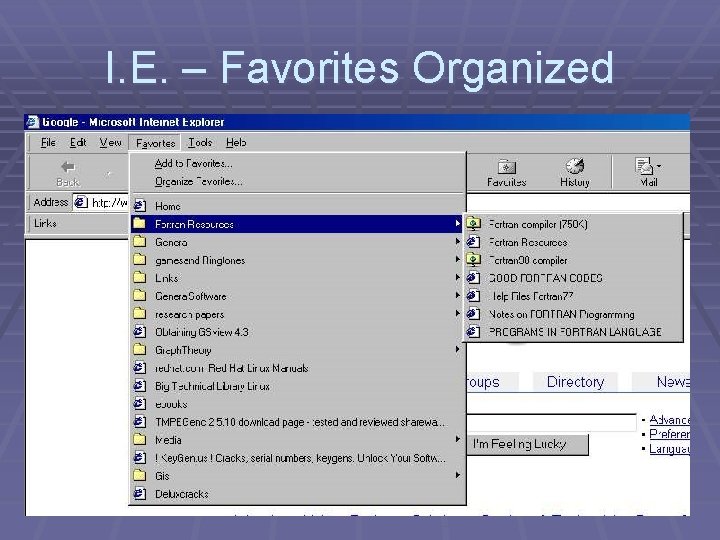Image resolution: width=720 pixels, height=540 pixels.
Task: Expand the General submenu arrow
Action: pyautogui.click(x=457, y=242)
